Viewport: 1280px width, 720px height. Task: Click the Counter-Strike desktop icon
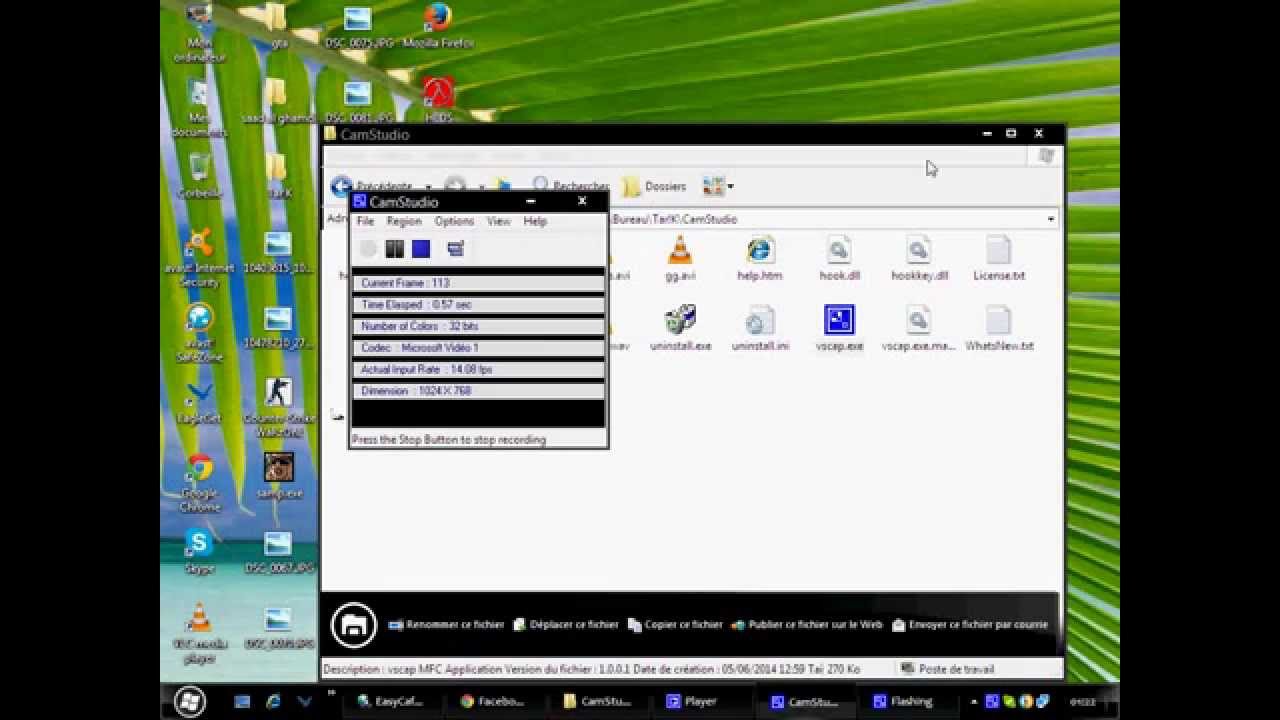coord(278,407)
